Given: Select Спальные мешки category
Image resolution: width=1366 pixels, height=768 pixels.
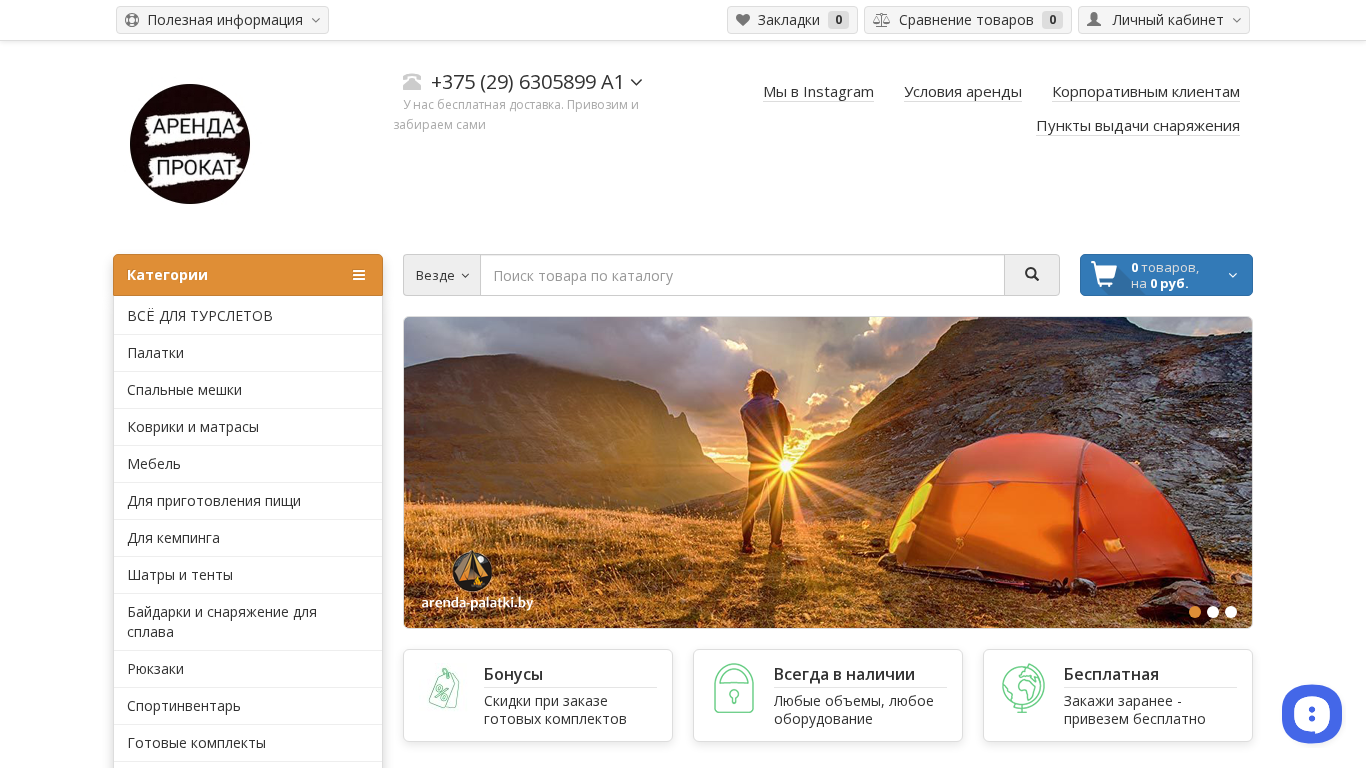Looking at the screenshot, I should tap(184, 390).
